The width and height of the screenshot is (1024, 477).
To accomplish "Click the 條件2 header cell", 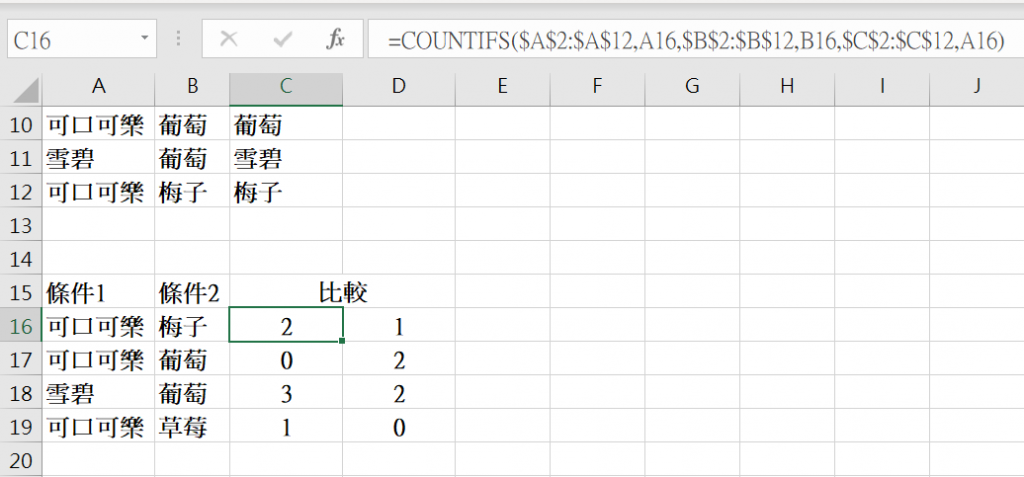I will pos(192,292).
